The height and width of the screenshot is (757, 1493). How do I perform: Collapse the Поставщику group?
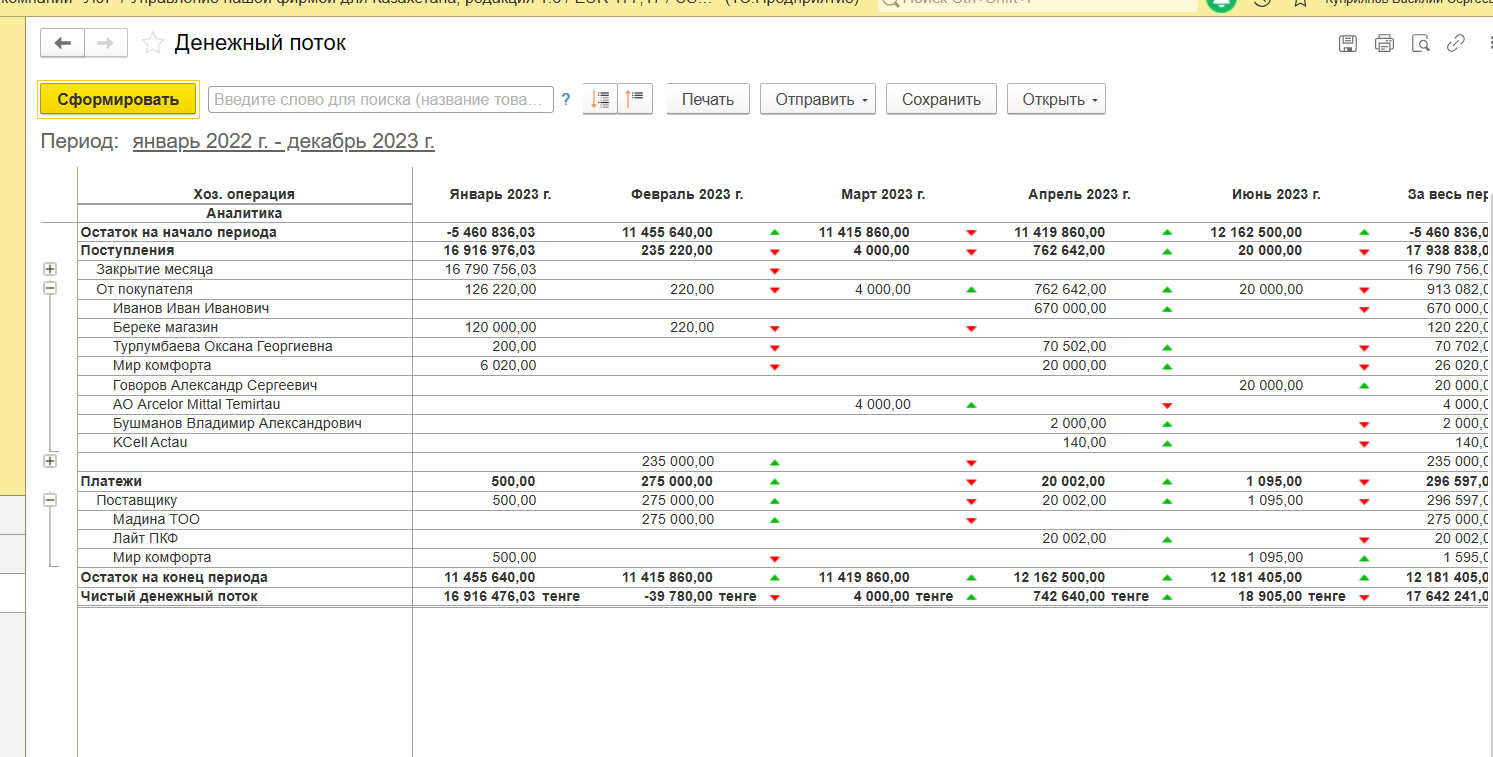50,500
